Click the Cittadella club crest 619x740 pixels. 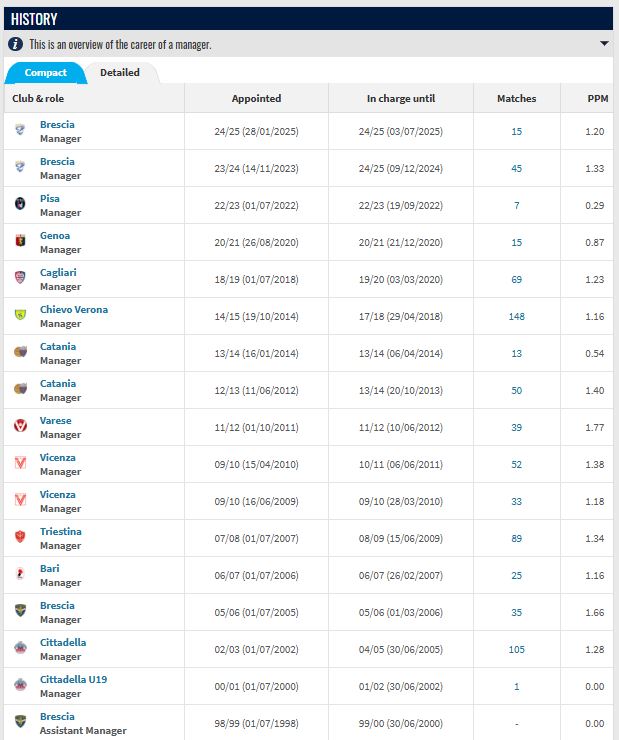click(x=20, y=647)
